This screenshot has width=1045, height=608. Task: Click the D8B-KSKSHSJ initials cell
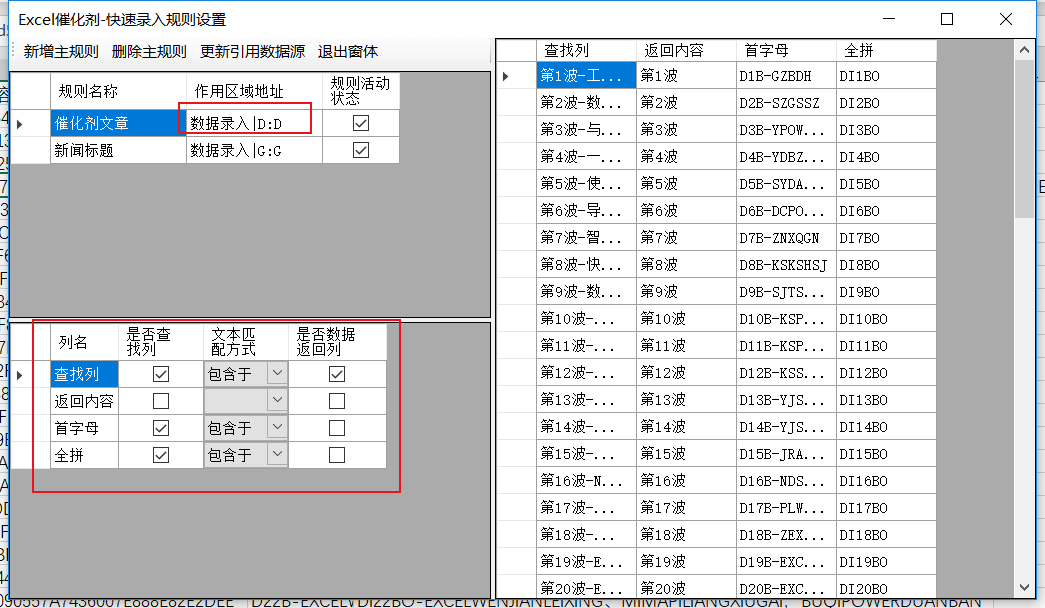[x=786, y=265]
